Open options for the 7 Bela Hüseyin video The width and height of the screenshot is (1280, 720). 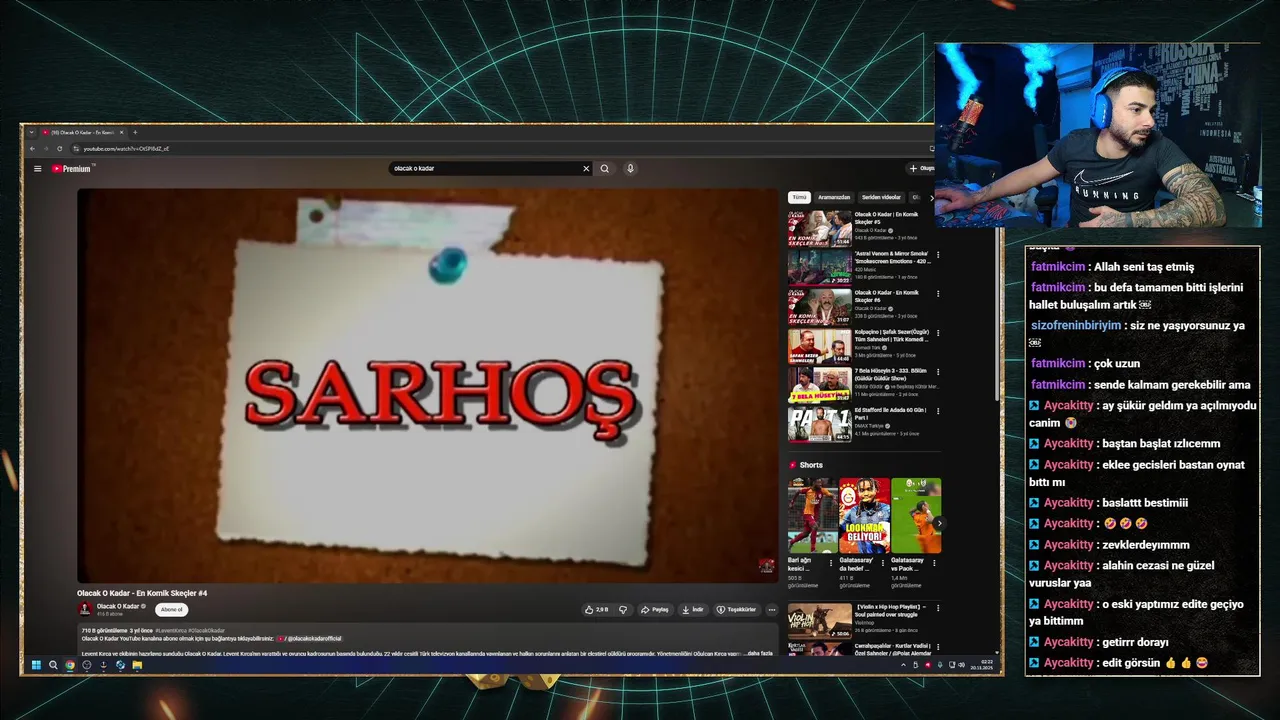(x=938, y=371)
